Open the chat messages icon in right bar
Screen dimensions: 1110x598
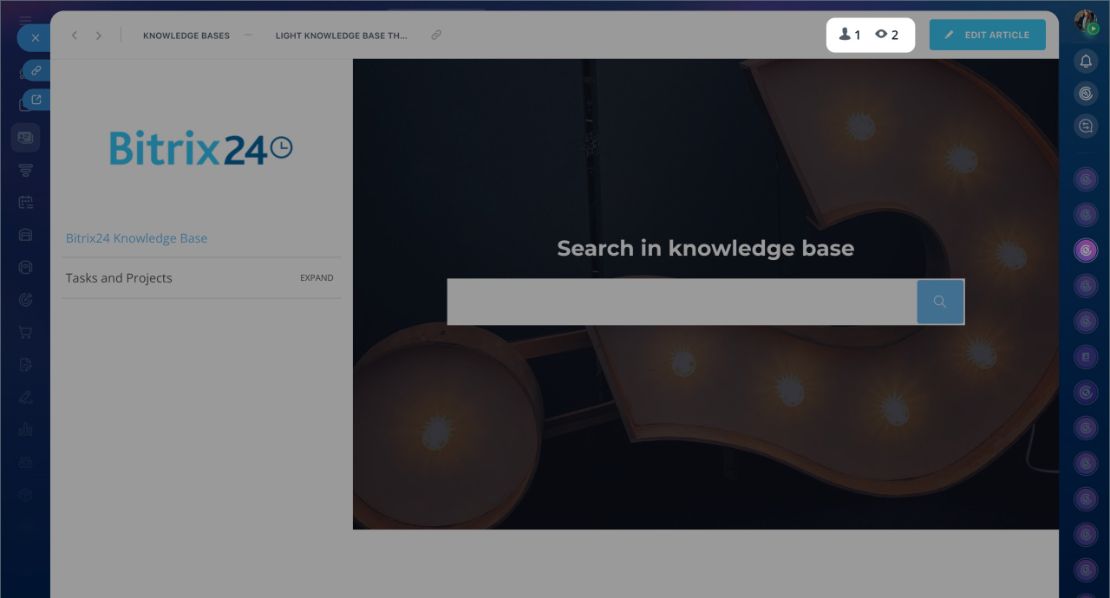coord(1085,127)
